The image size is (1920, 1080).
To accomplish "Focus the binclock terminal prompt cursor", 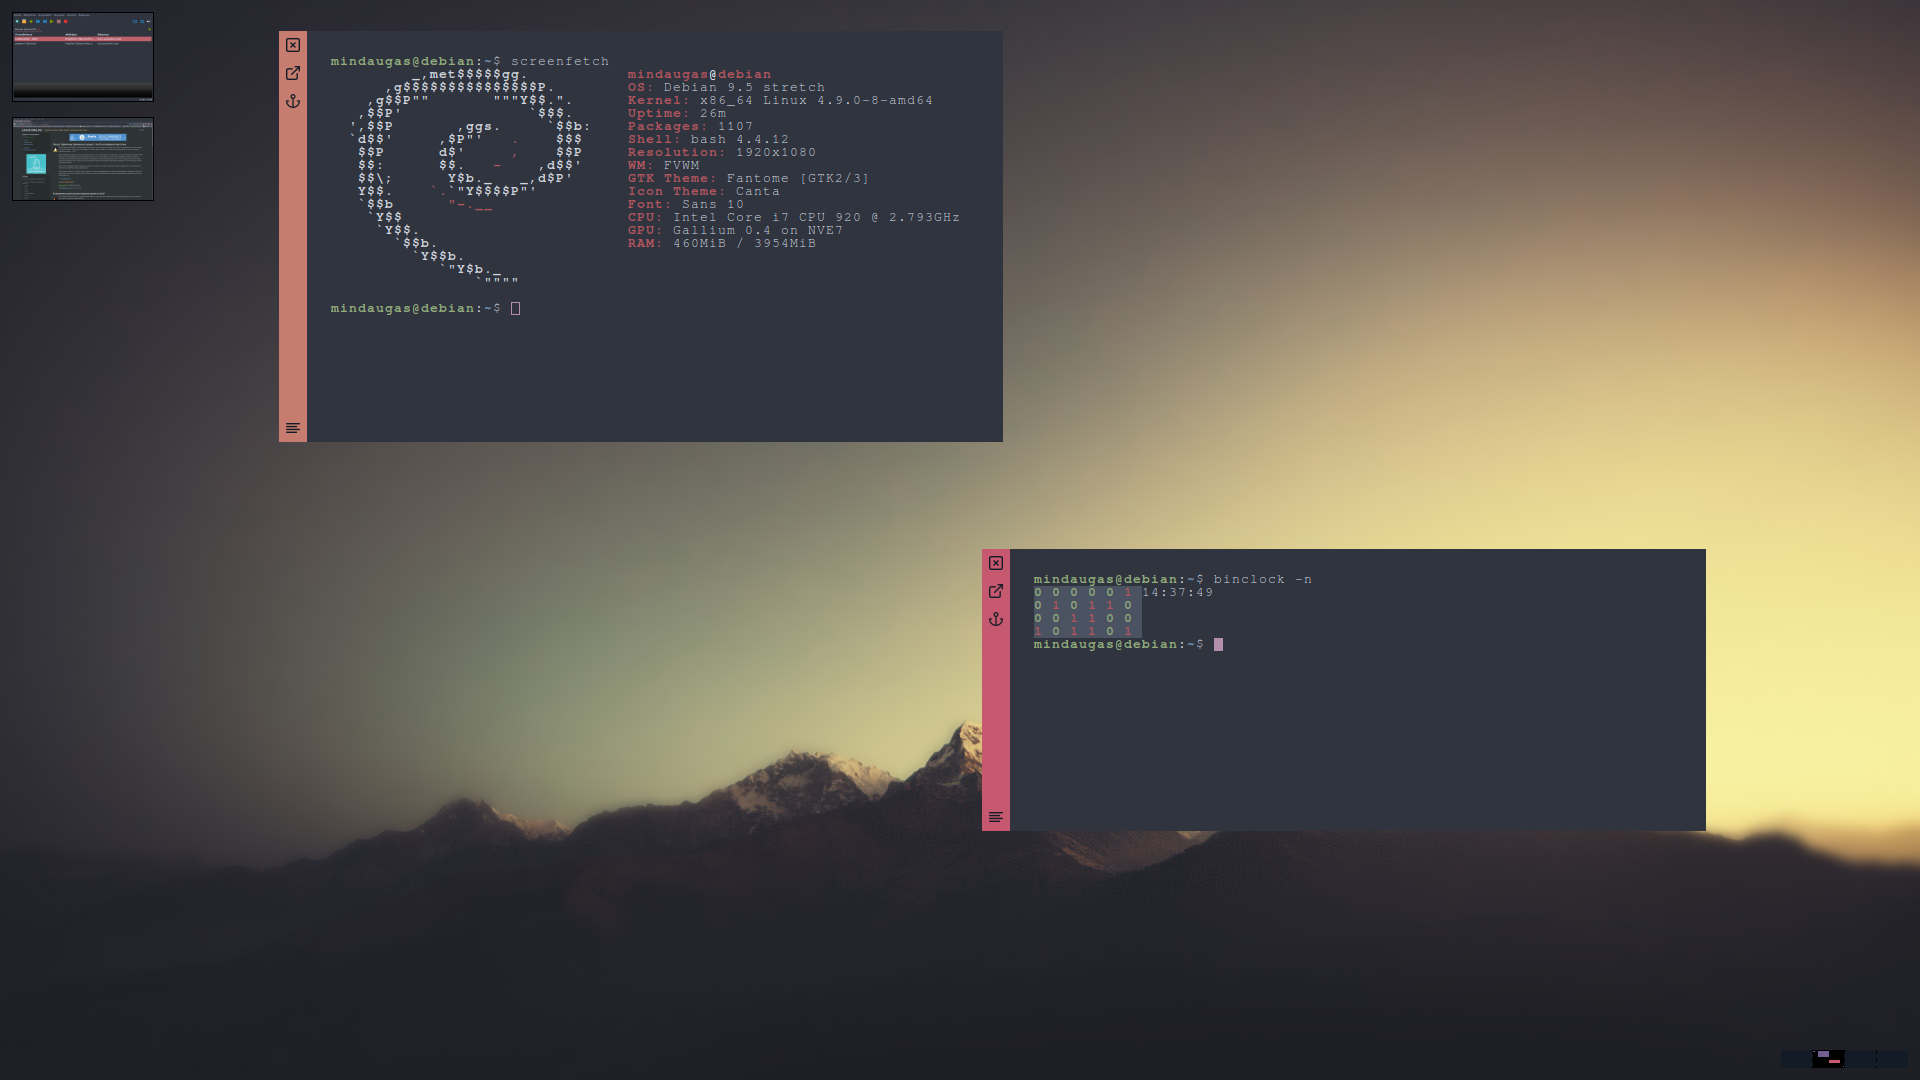I will (1218, 645).
